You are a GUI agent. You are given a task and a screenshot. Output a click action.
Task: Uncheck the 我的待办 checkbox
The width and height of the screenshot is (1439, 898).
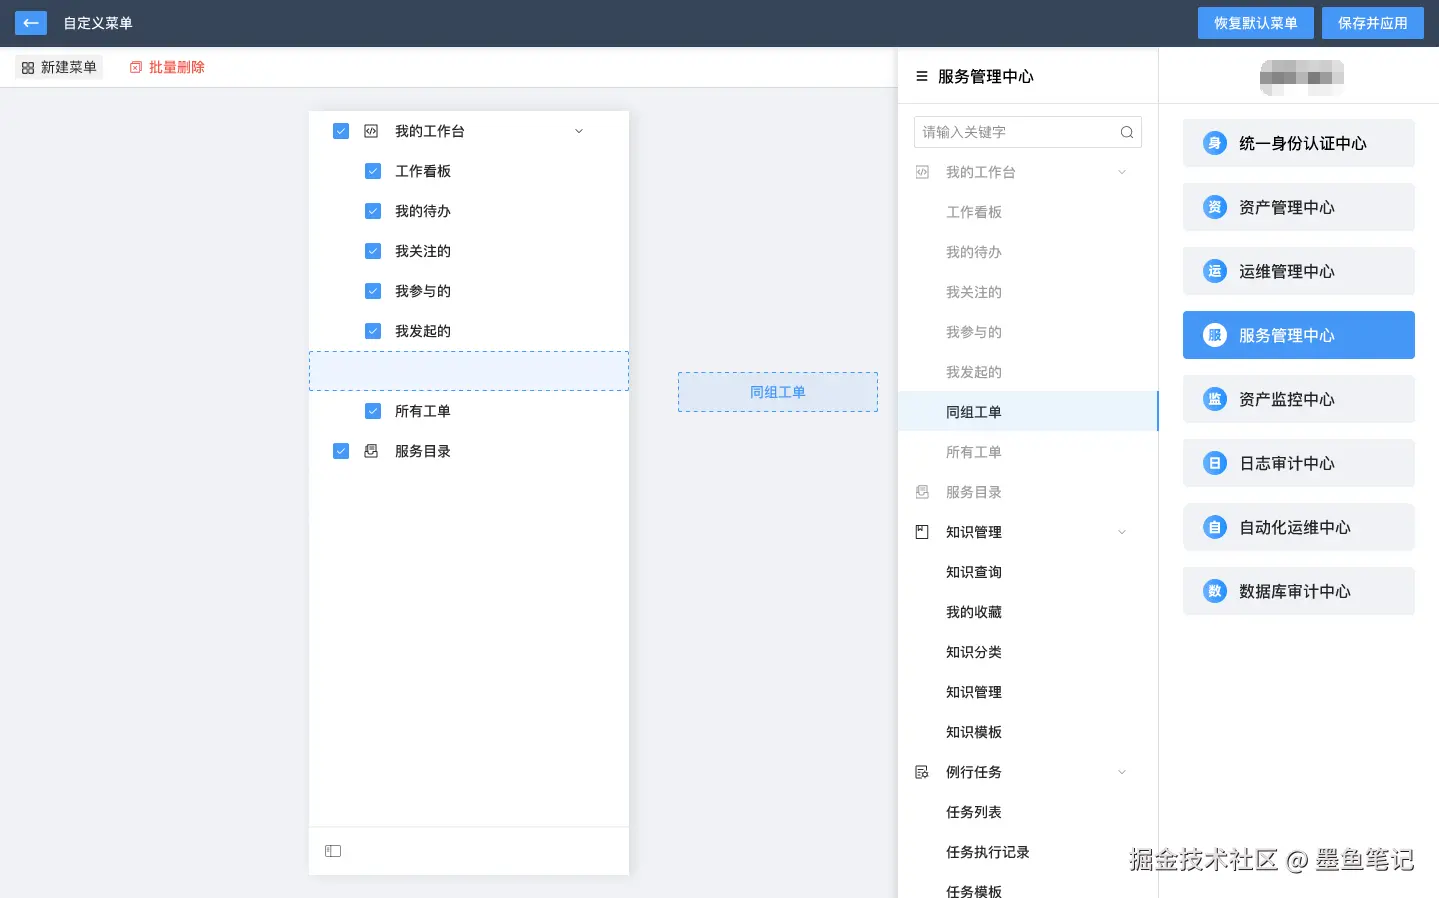click(372, 211)
